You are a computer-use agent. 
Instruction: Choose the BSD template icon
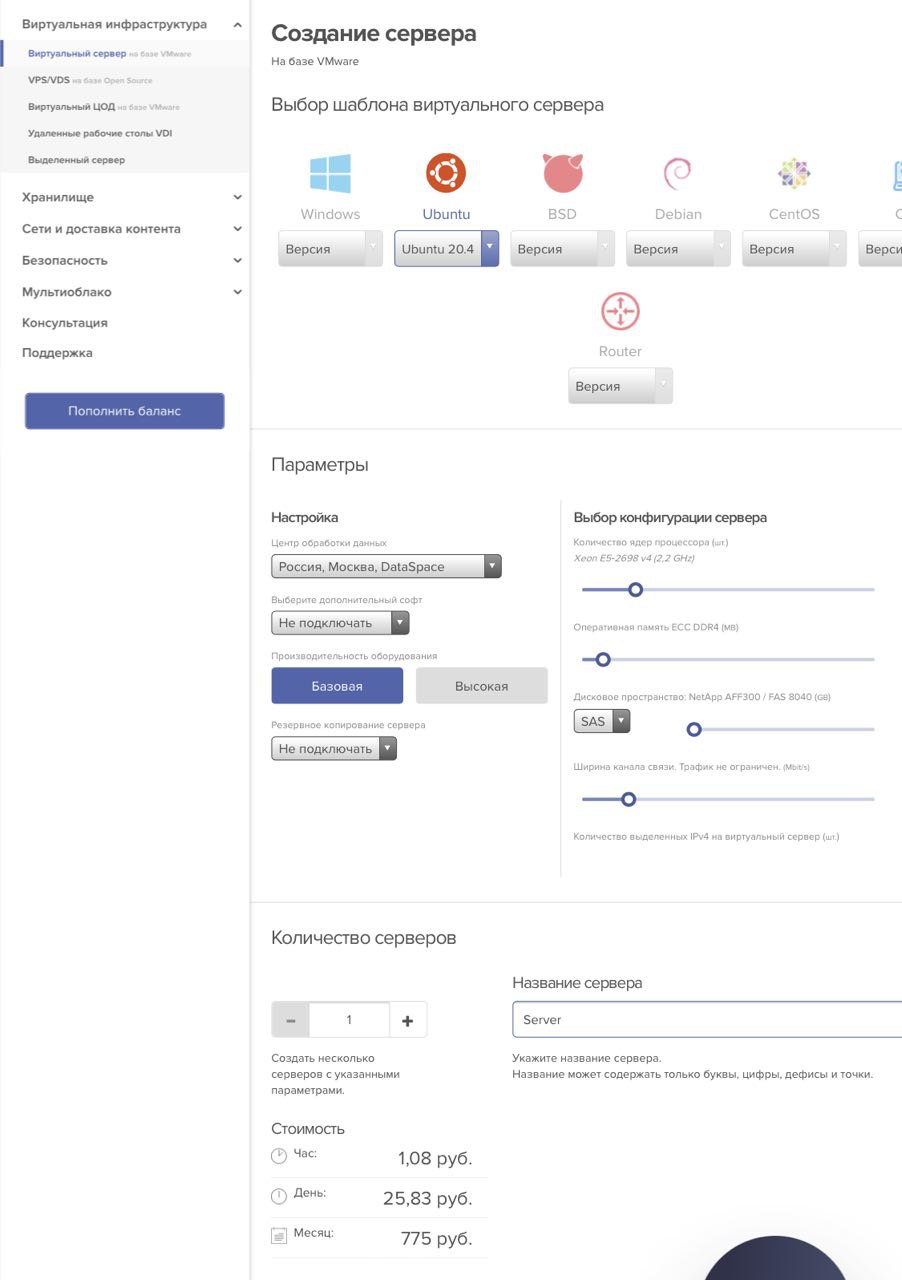tap(562, 173)
